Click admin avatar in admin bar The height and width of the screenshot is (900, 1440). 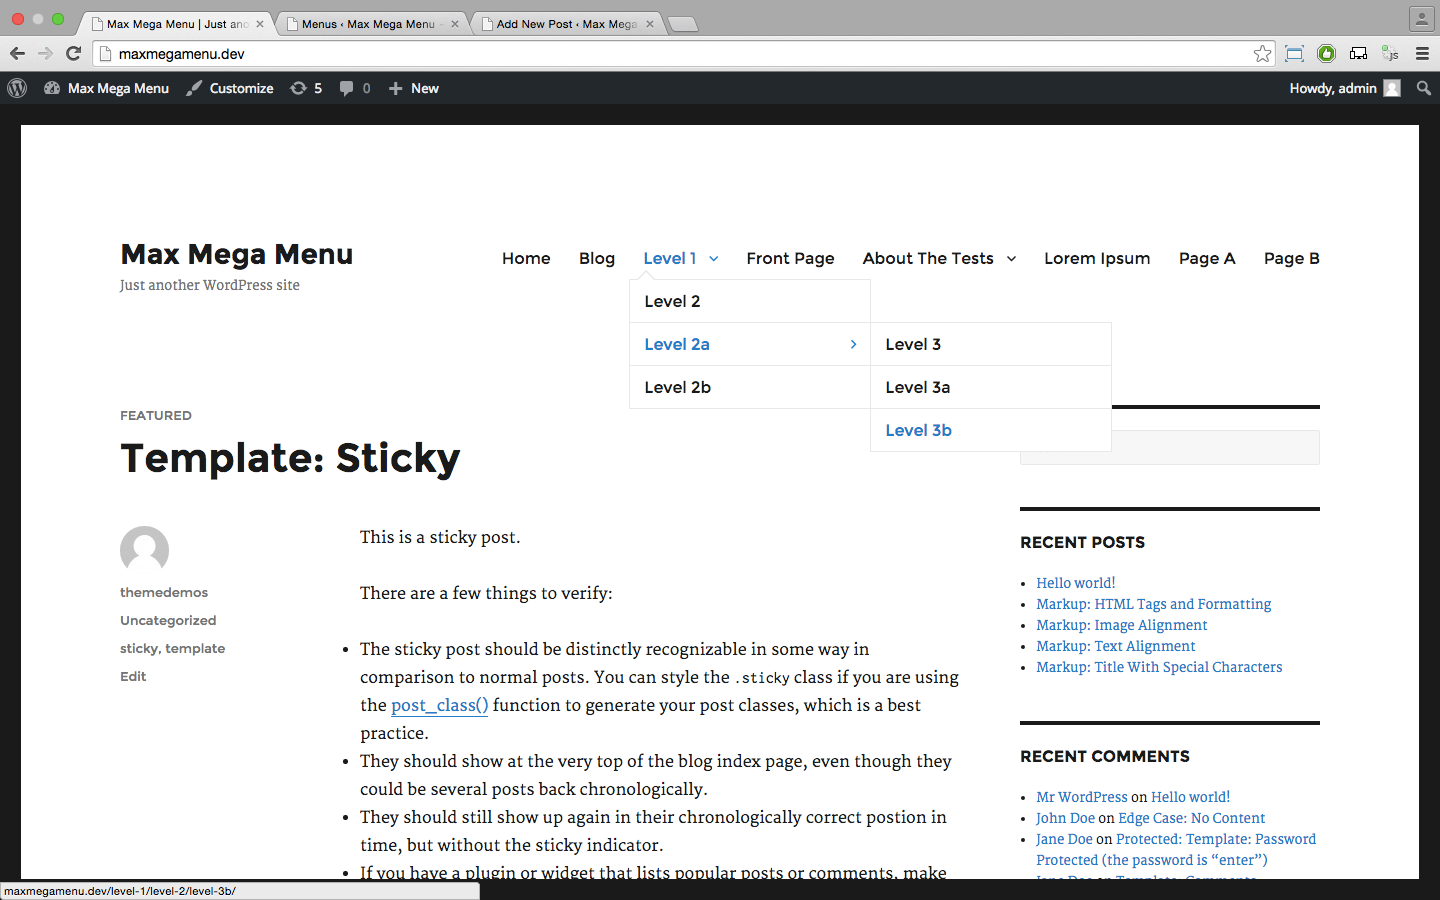(1392, 88)
